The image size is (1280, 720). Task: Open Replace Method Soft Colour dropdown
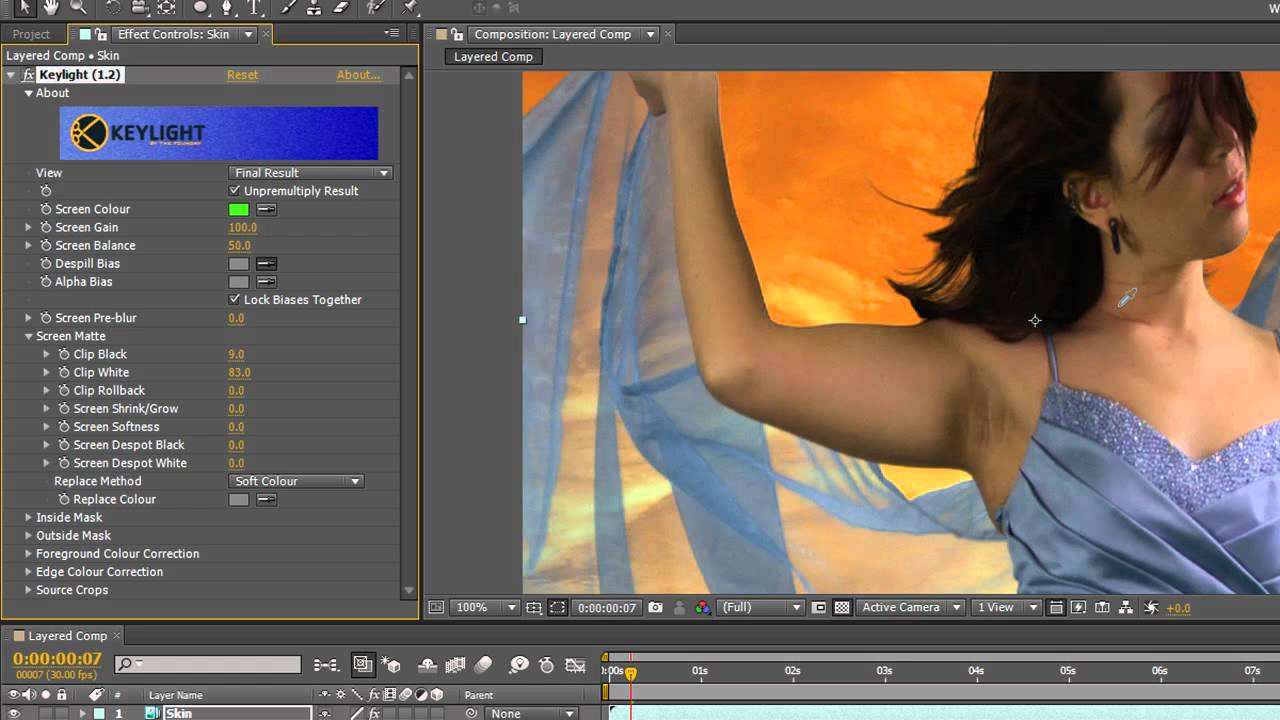click(296, 481)
